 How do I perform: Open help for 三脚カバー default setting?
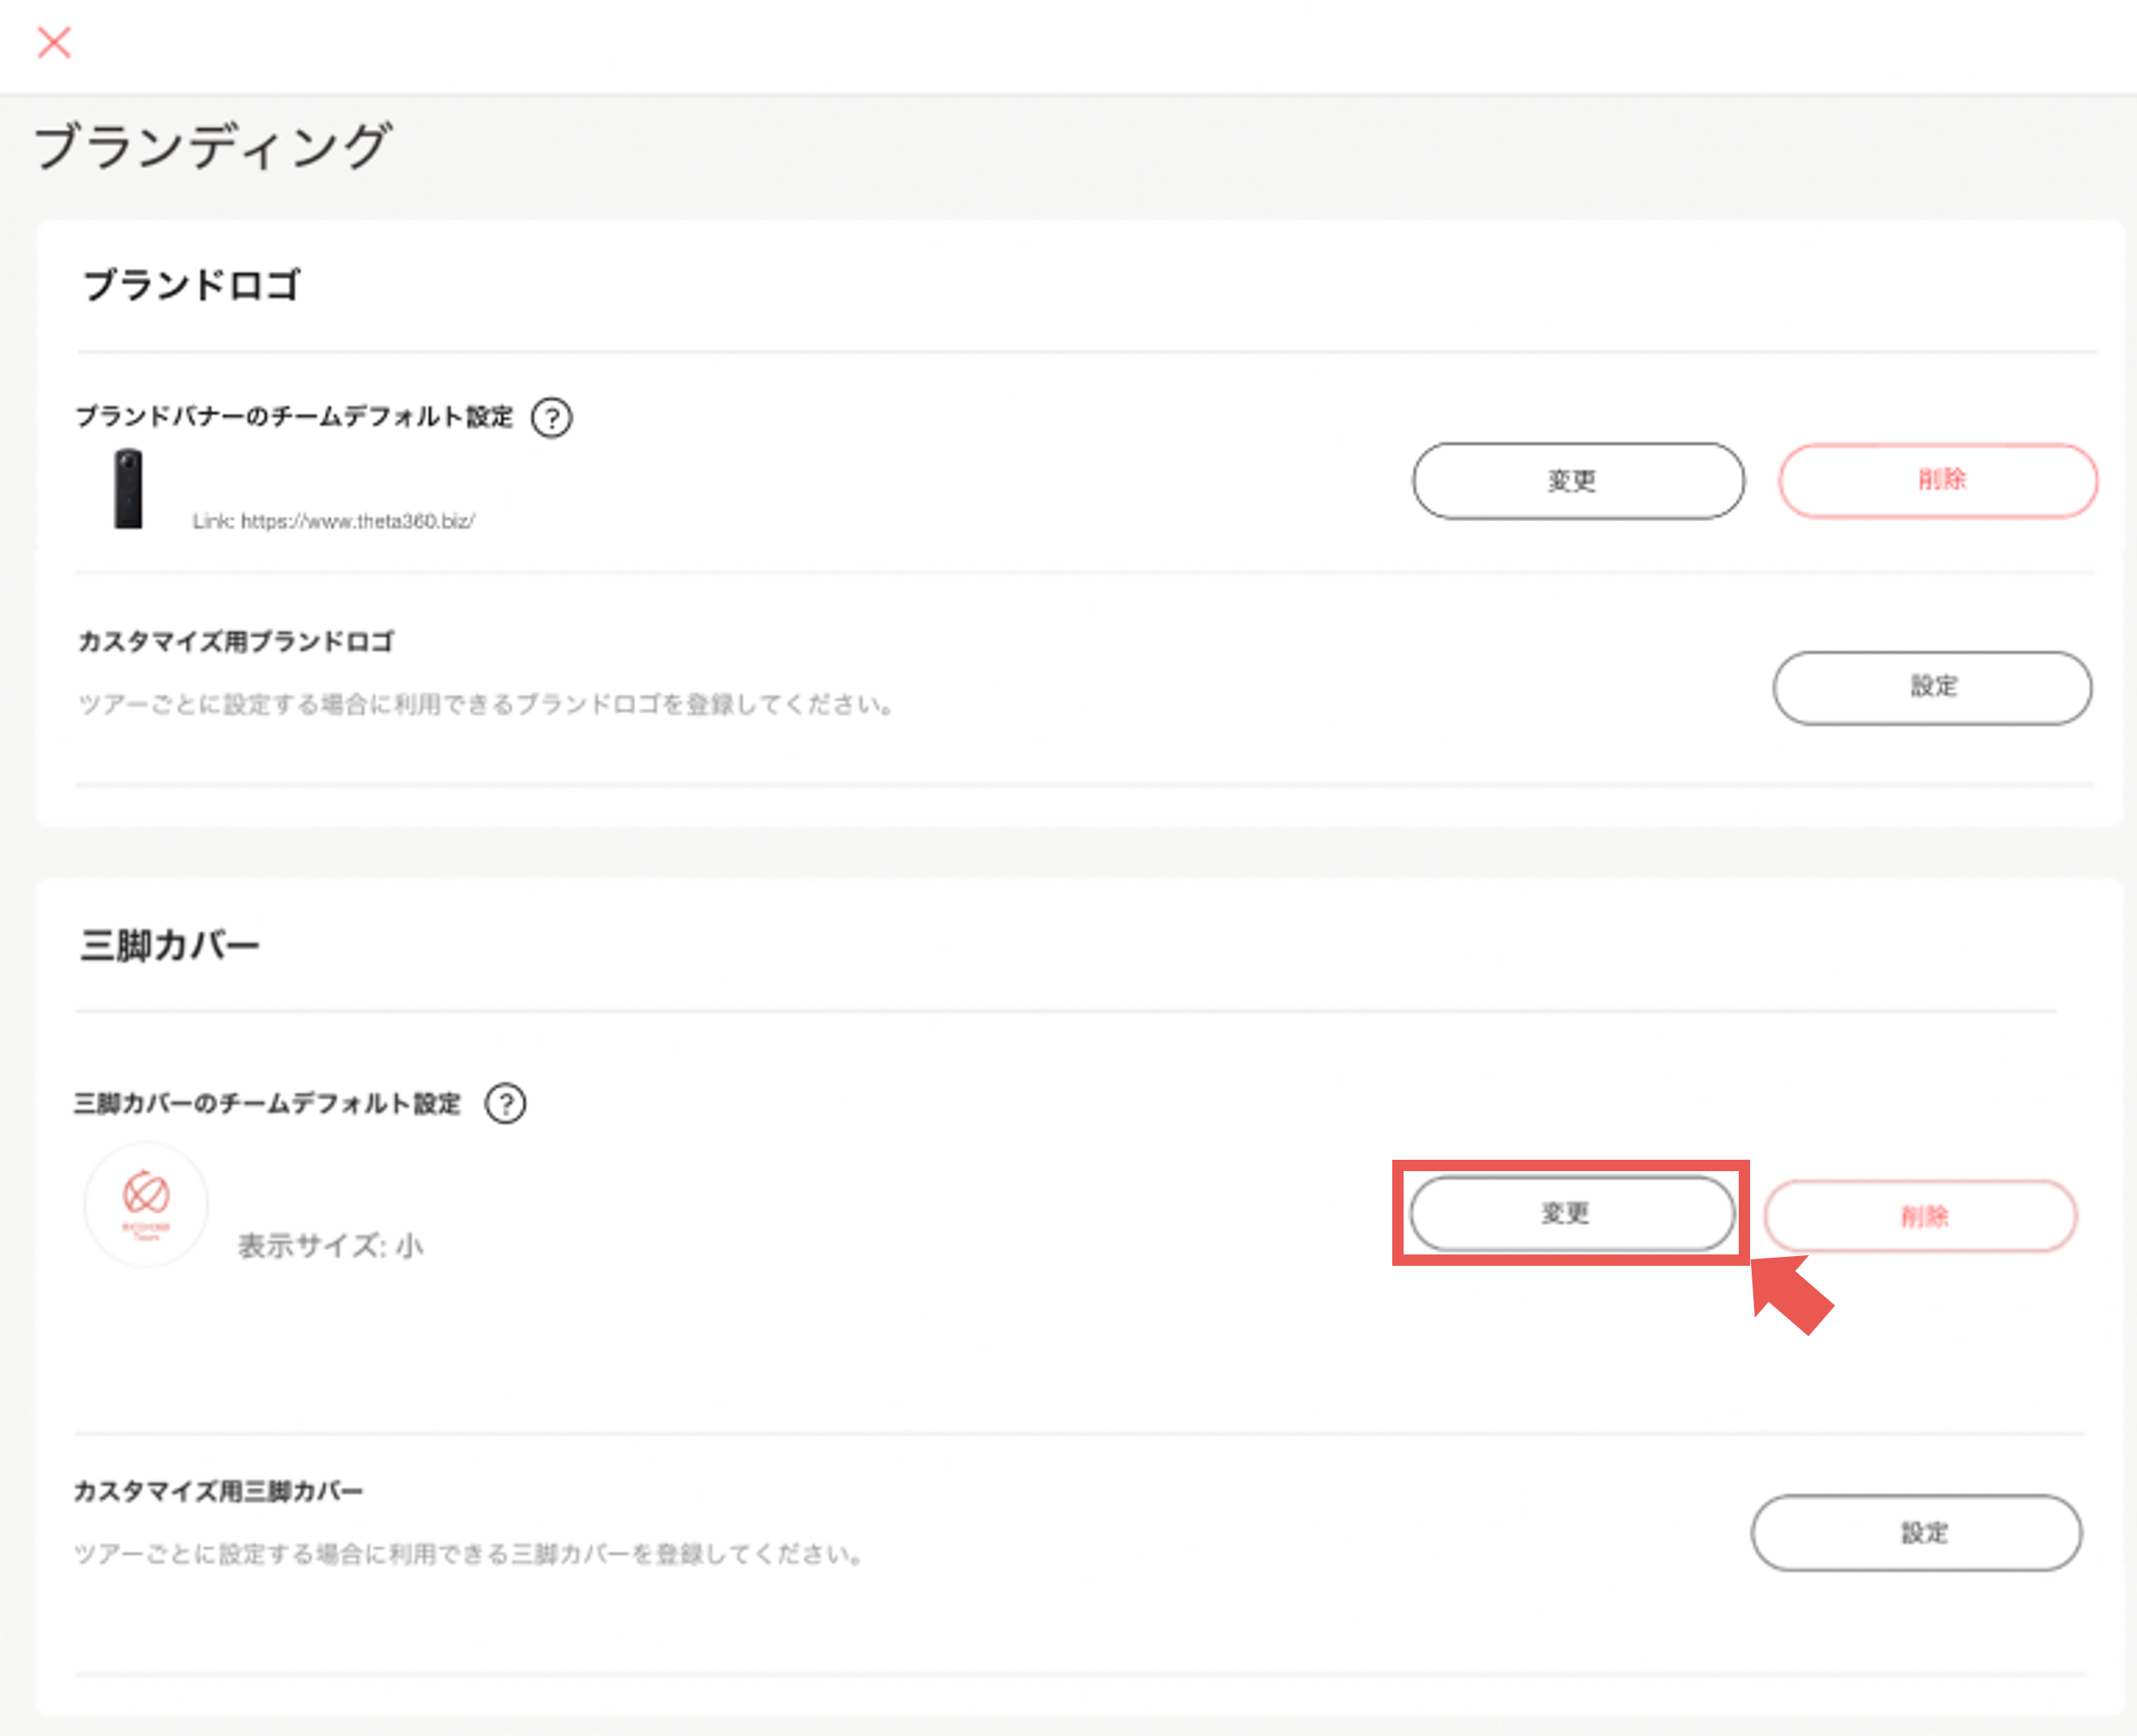click(x=506, y=1103)
